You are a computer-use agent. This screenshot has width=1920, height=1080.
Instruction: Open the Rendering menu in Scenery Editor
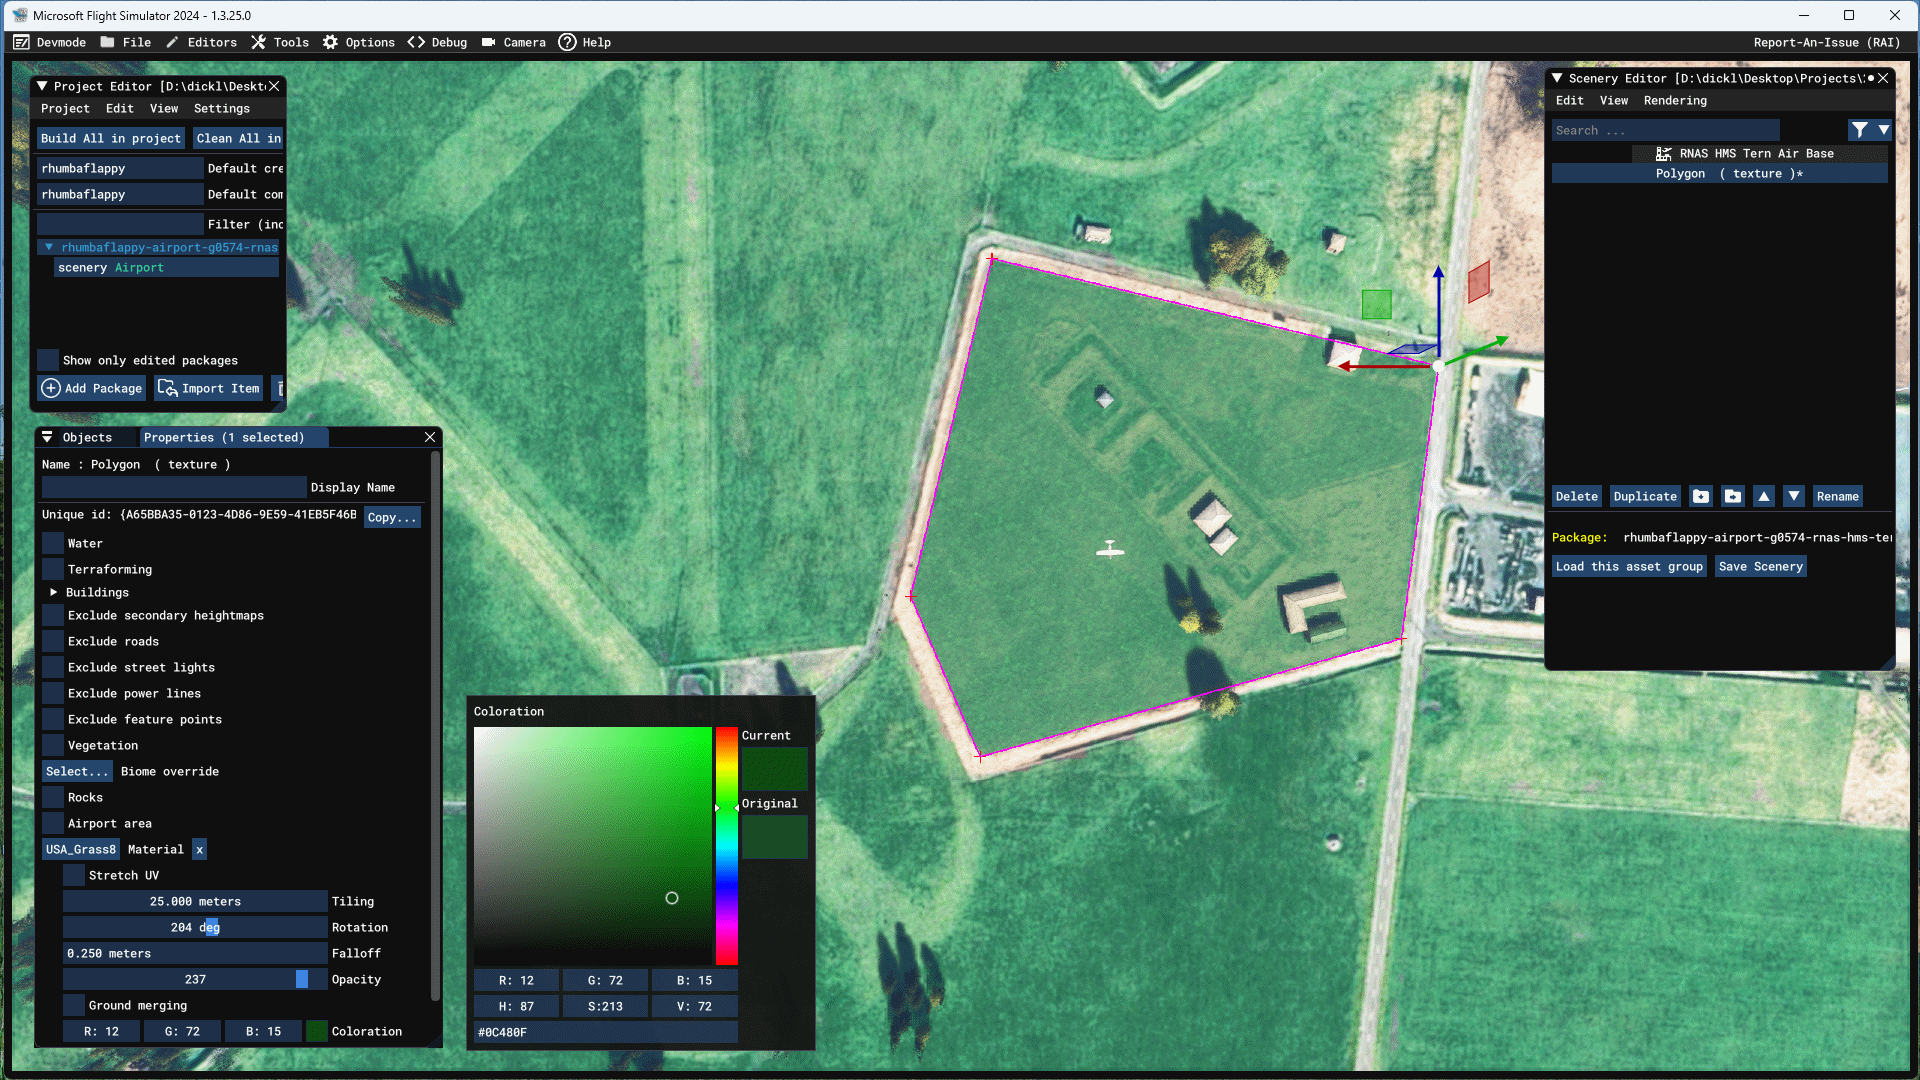pyautogui.click(x=1675, y=100)
